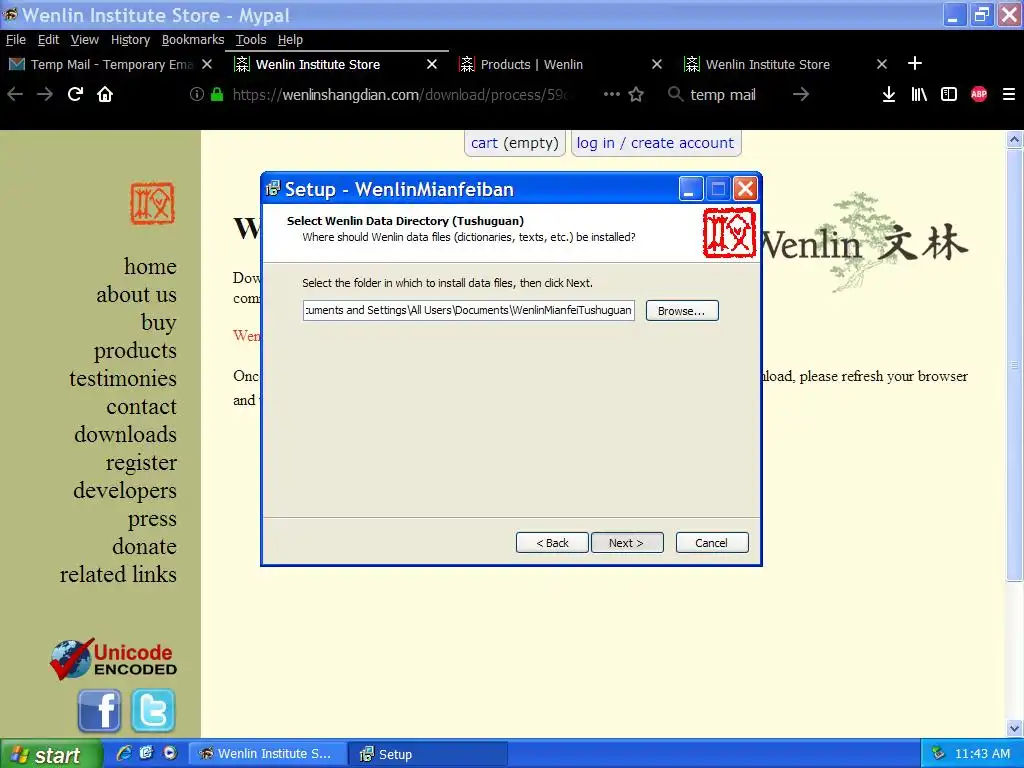Click the search go arrow

tap(801, 95)
